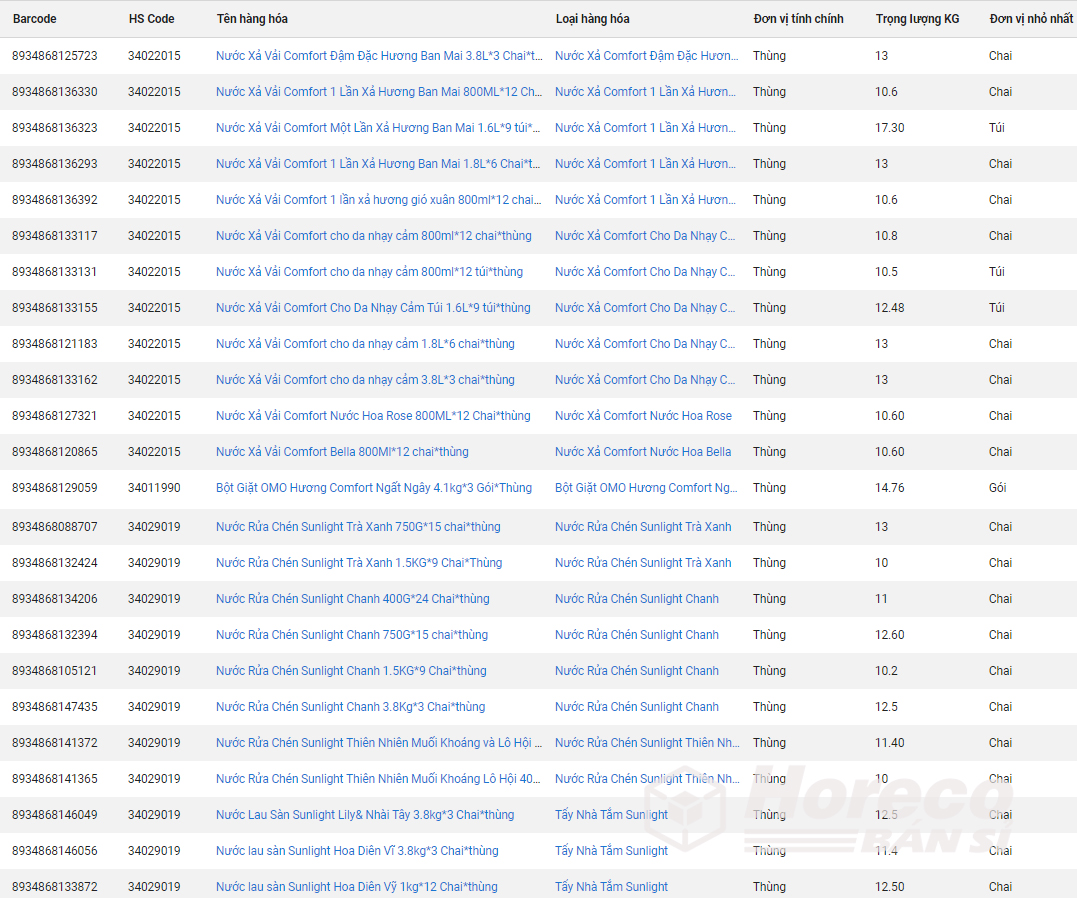Click weight value 11.40
The image size is (1077, 898).
point(889,743)
